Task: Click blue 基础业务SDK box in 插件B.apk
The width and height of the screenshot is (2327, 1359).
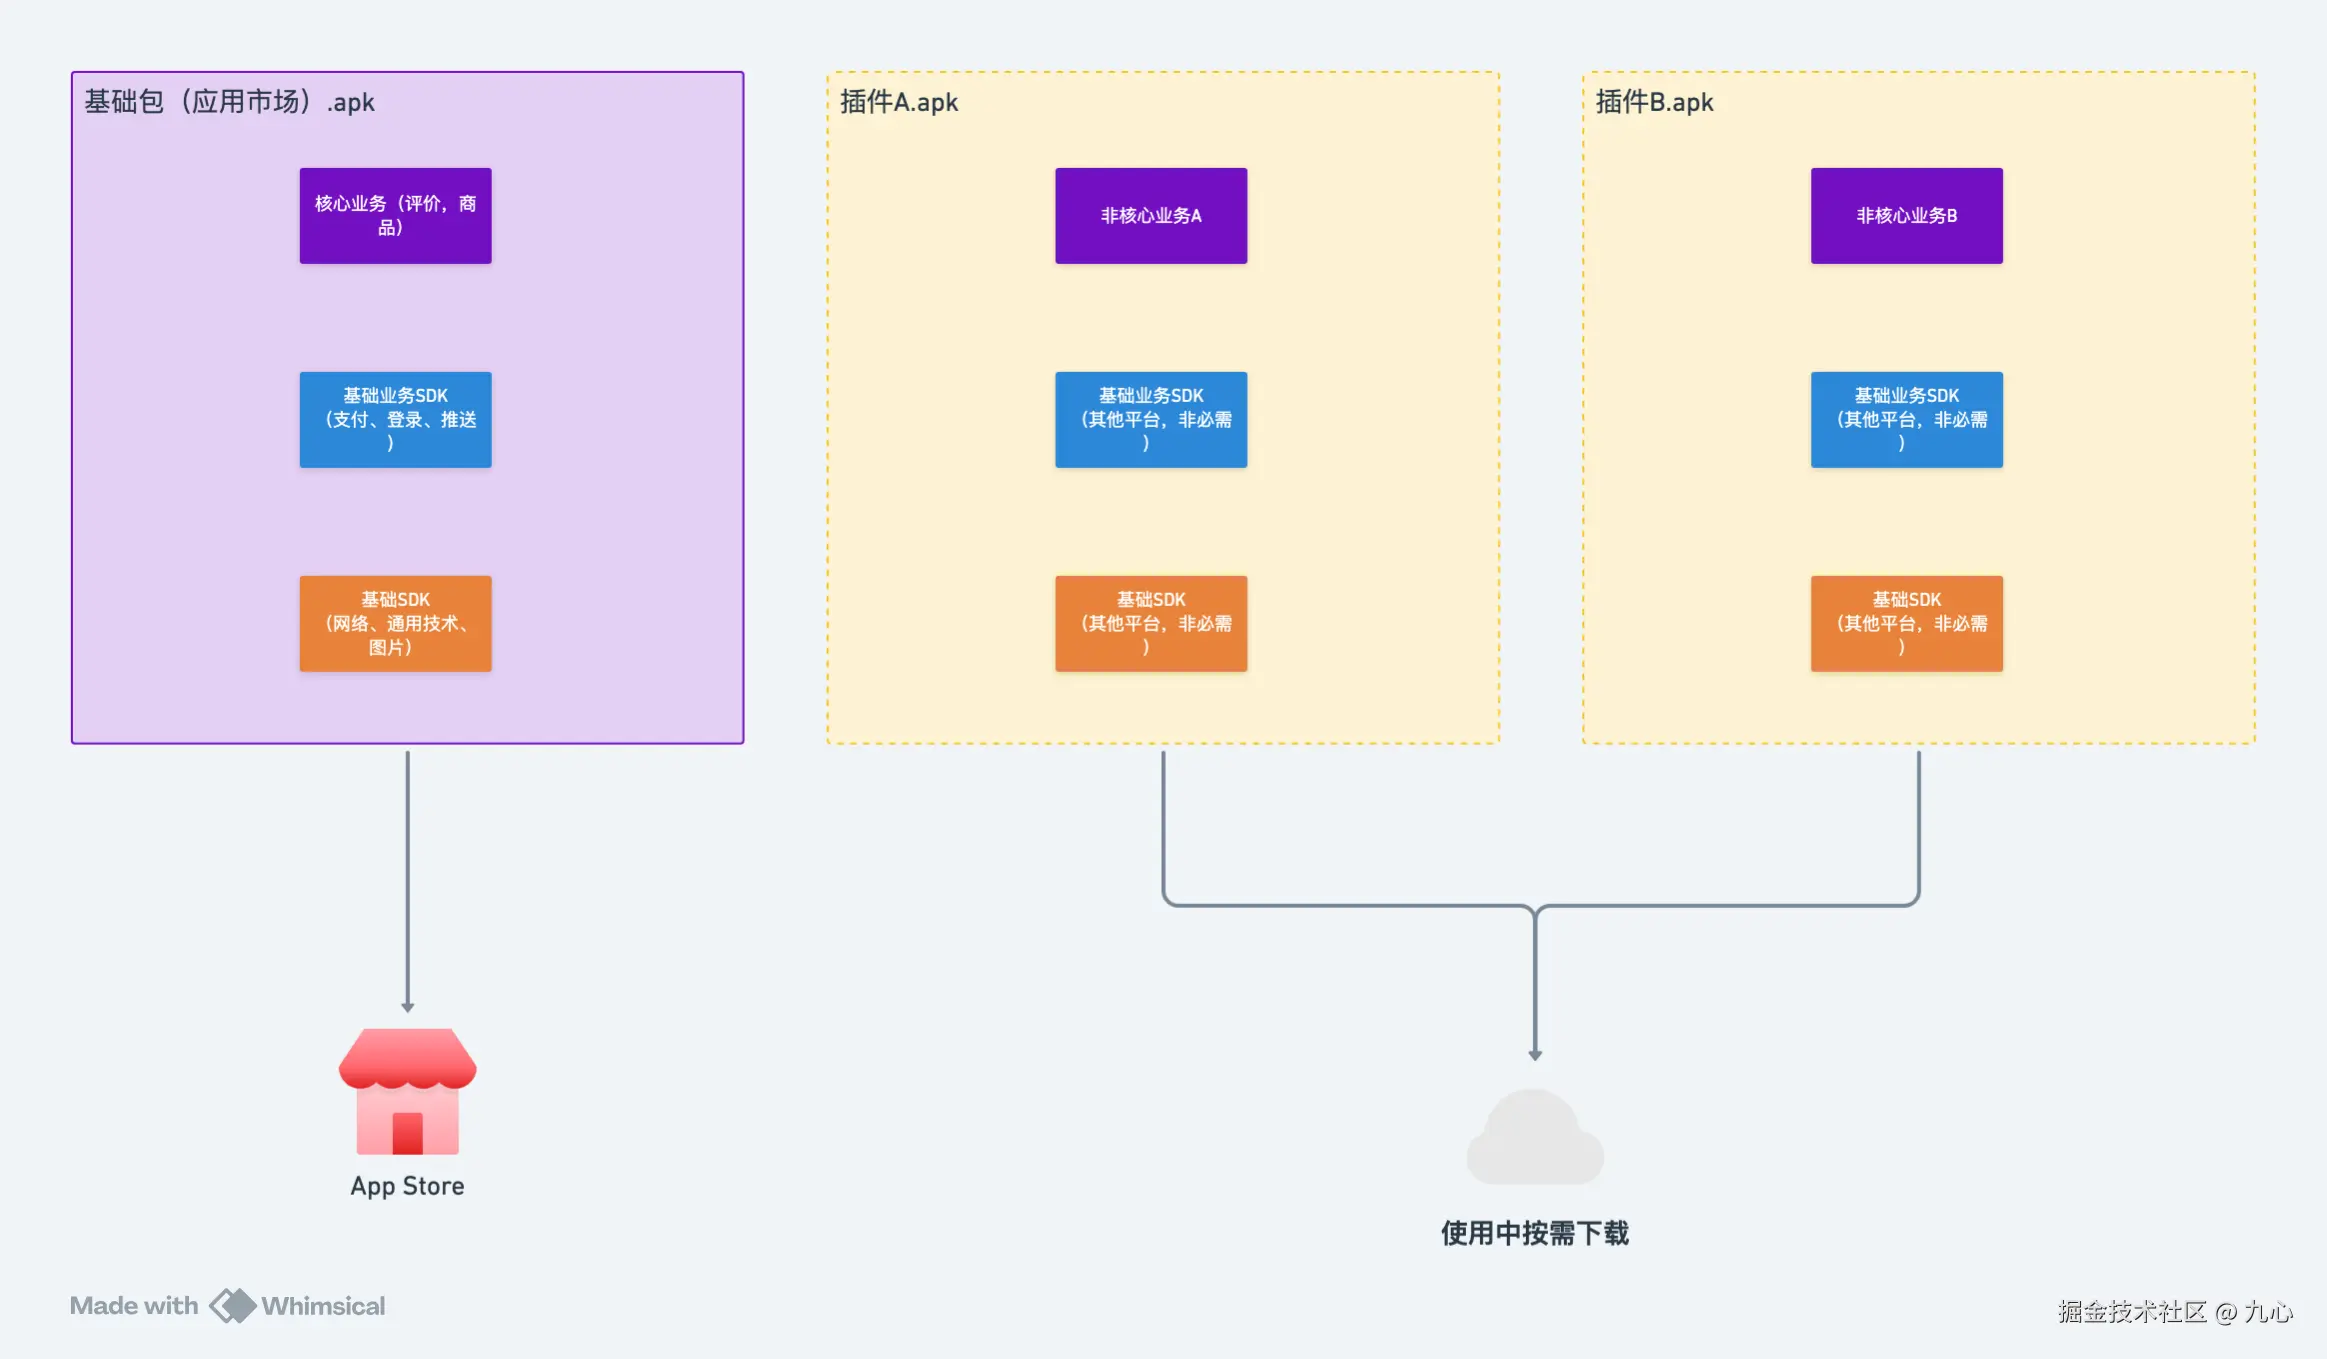Action: point(1906,419)
